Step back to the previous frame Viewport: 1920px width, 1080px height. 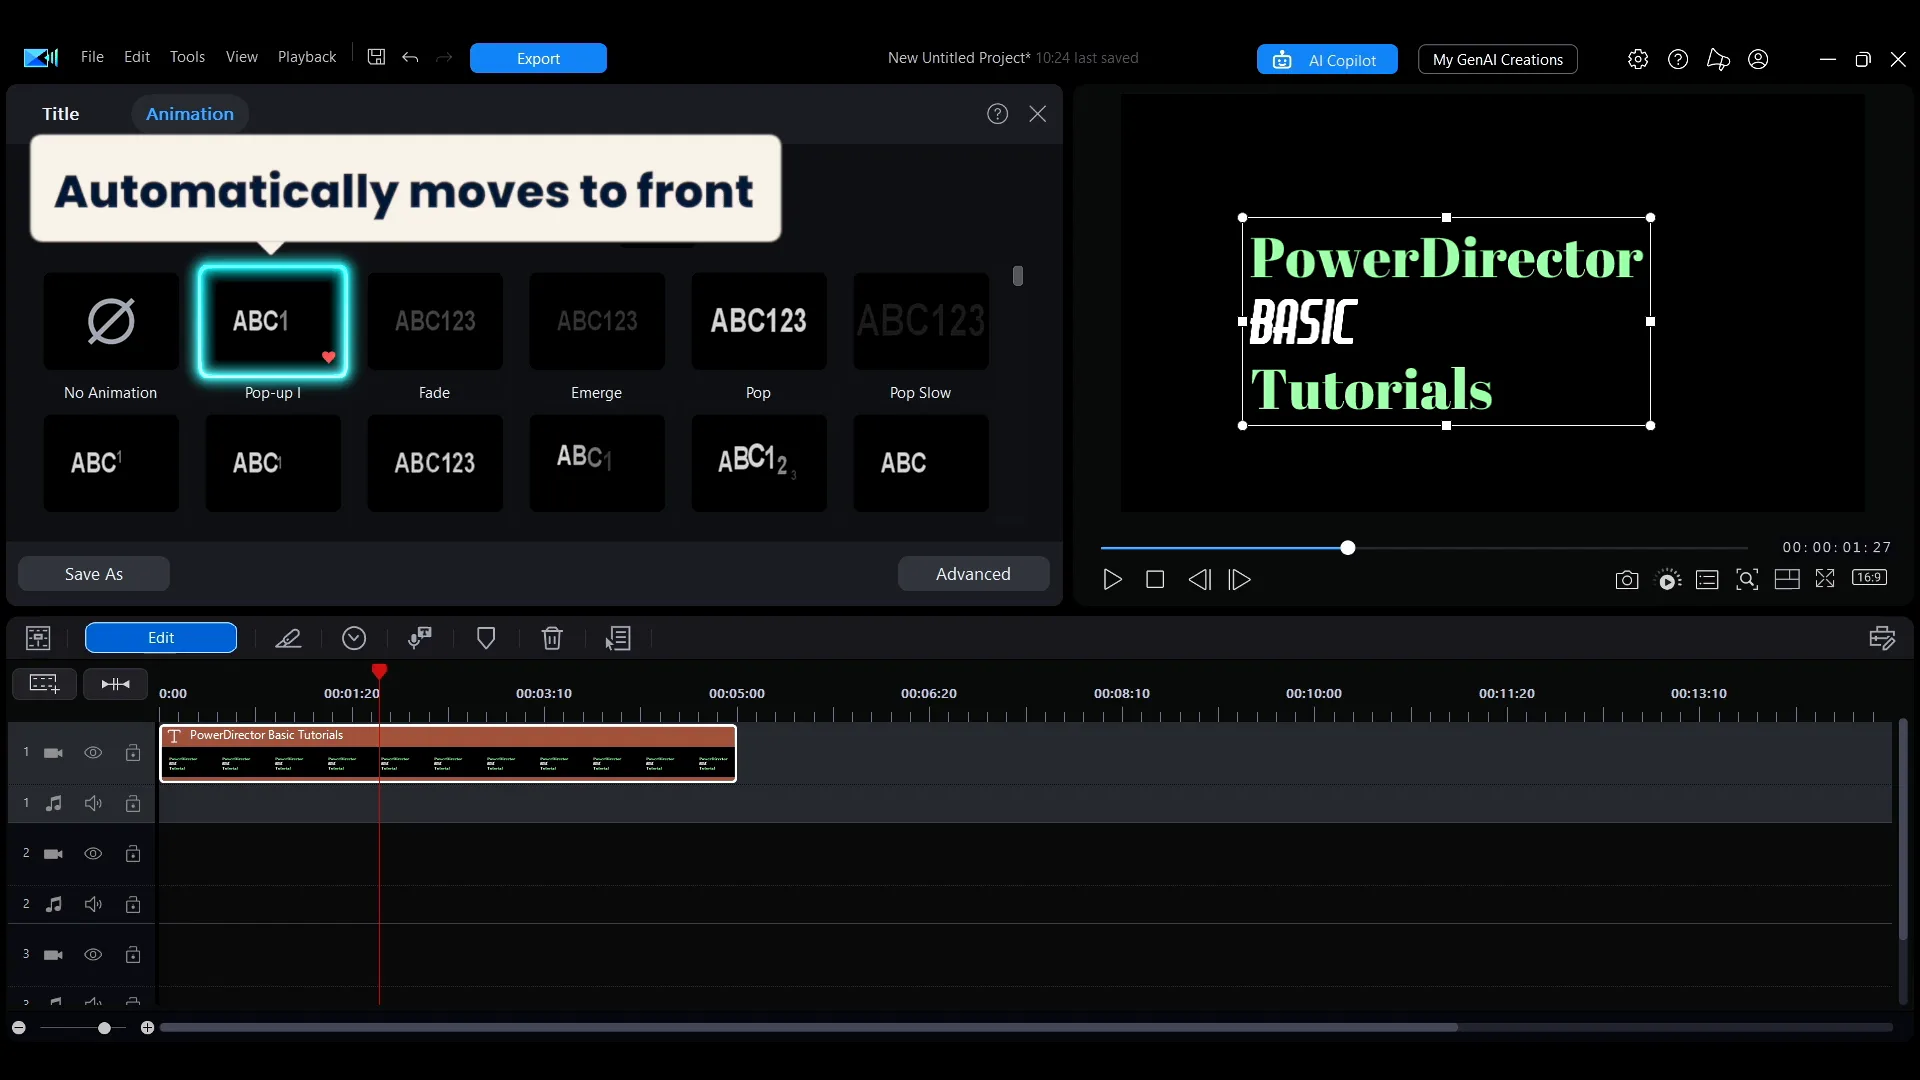(x=1199, y=580)
